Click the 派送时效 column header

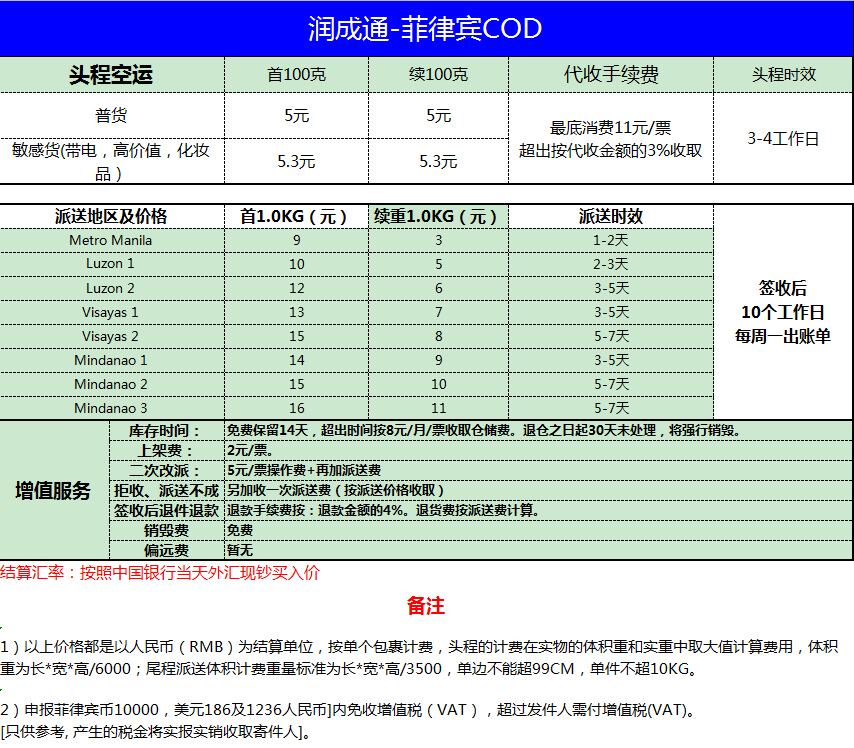coord(611,216)
